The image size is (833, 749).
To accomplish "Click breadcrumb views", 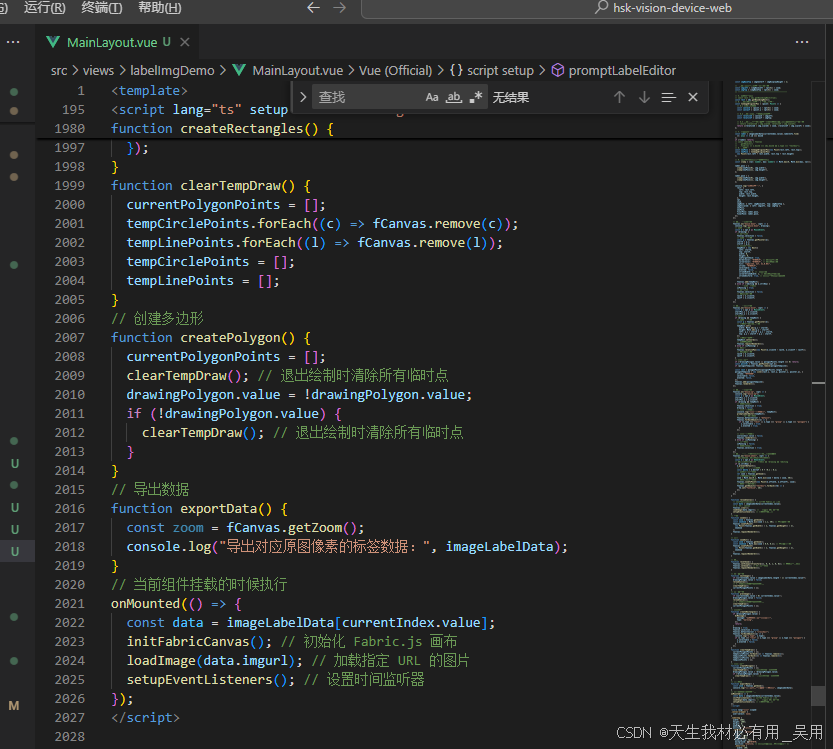I will (x=98, y=71).
